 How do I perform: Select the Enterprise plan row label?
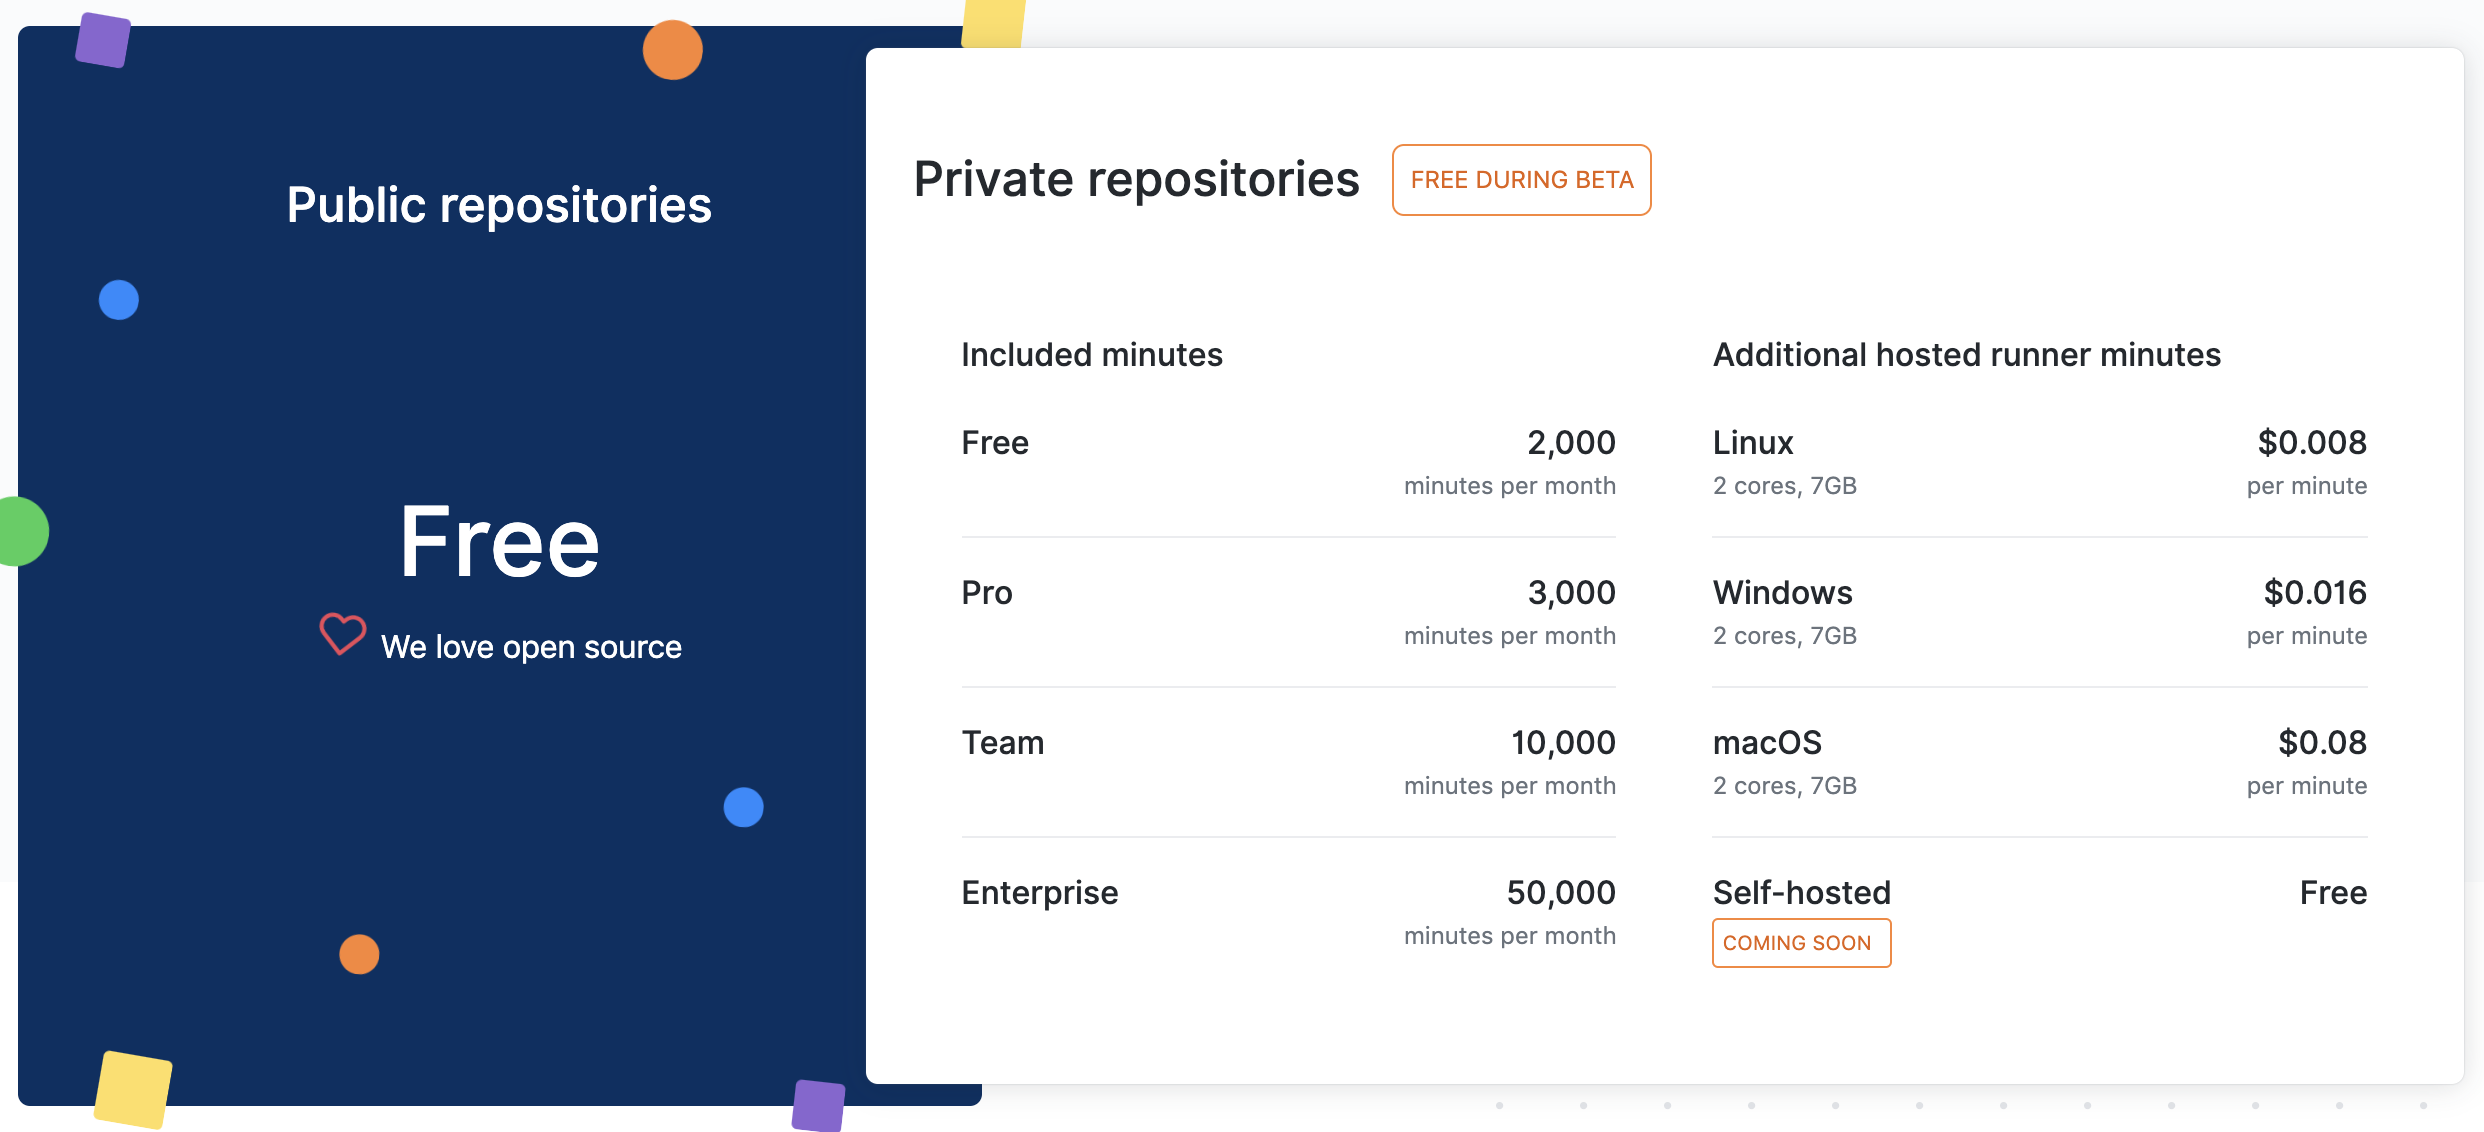[x=1039, y=892]
